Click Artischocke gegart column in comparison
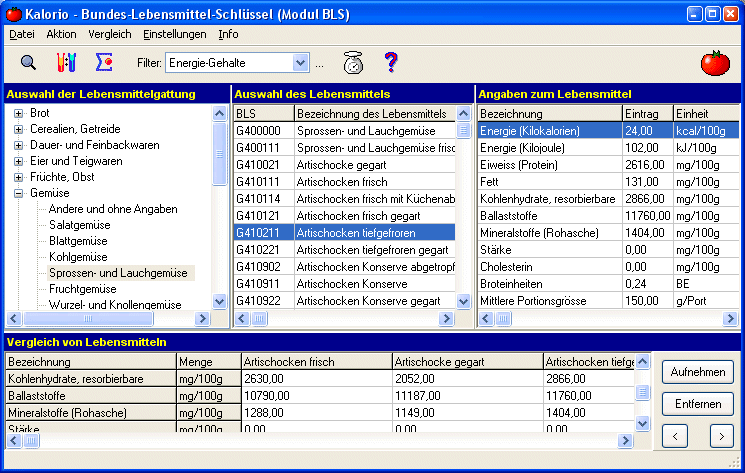The width and height of the screenshot is (745, 473). (468, 362)
